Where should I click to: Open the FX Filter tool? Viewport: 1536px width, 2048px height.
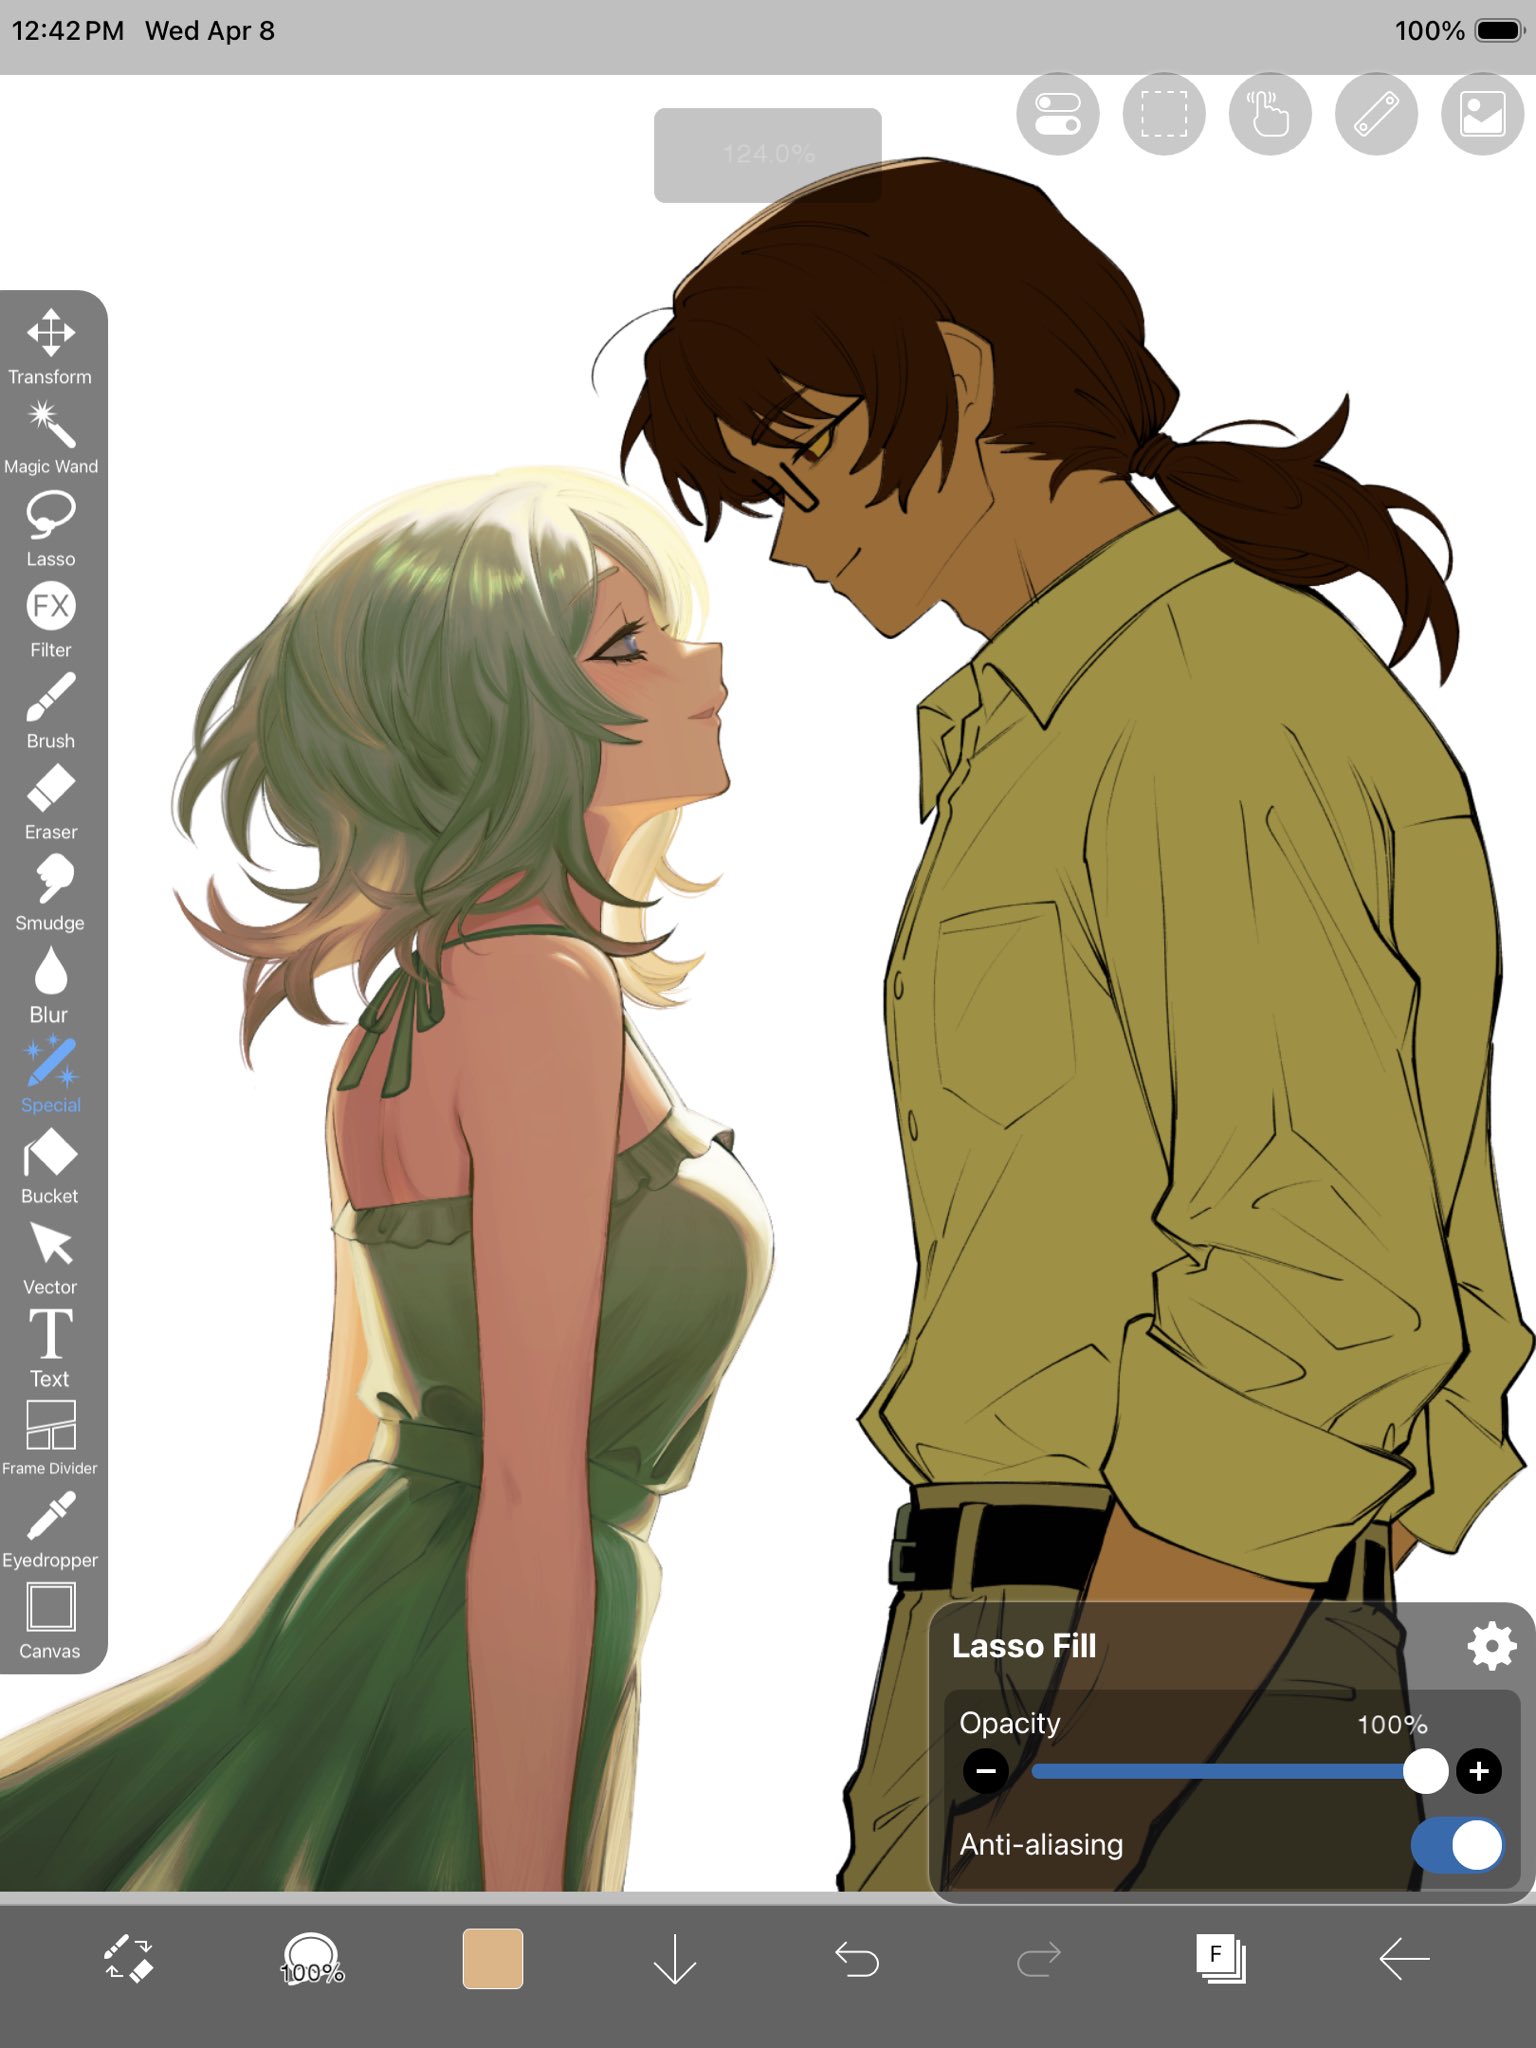pos(50,620)
